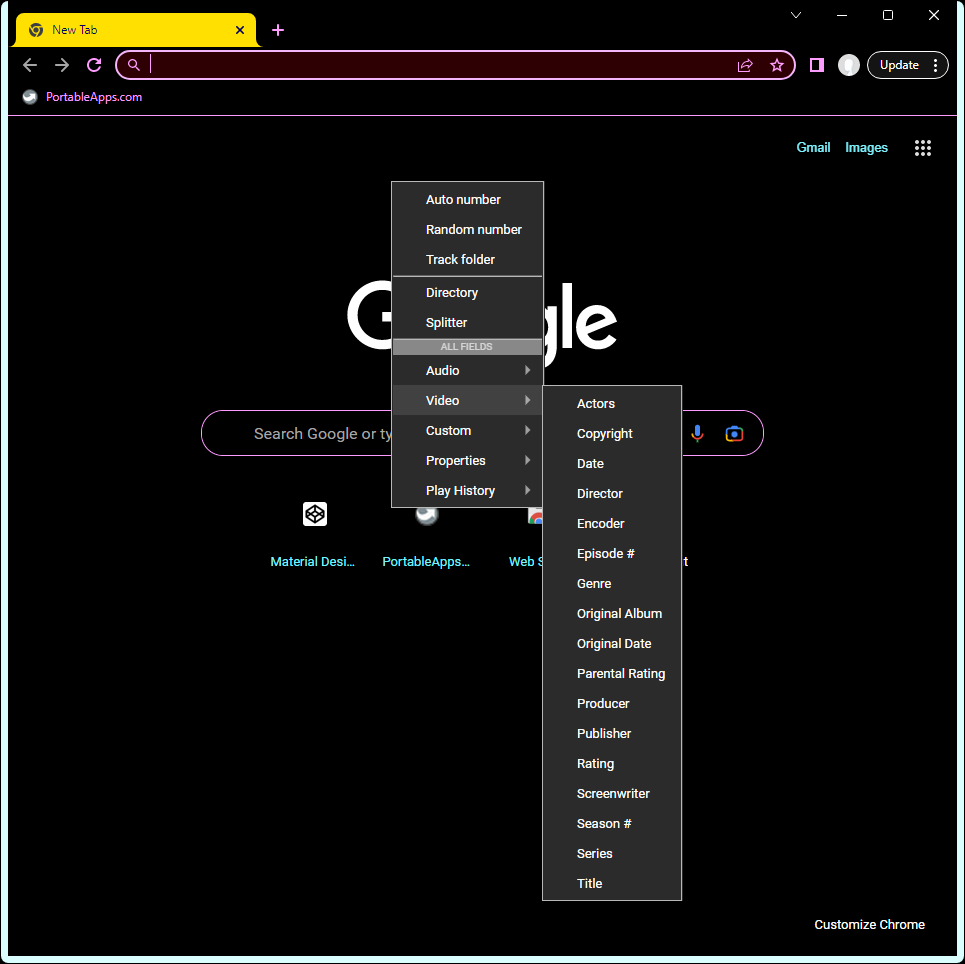This screenshot has height=964, width=965.
Task: Open the Google apps grid
Action: click(922, 148)
